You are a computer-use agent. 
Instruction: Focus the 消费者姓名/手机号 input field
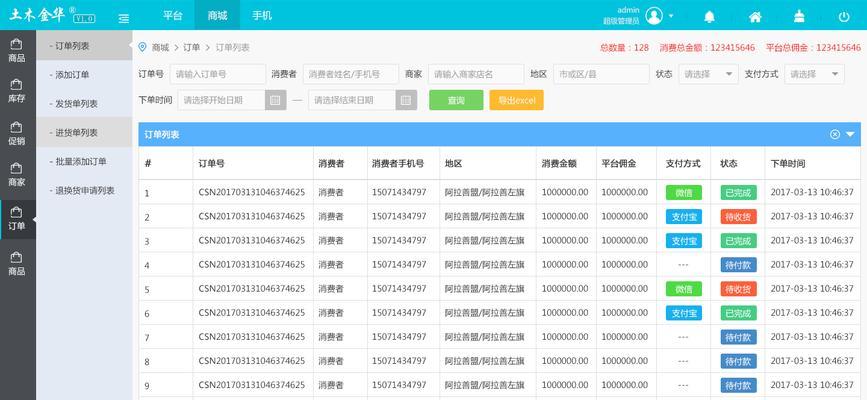click(351, 74)
